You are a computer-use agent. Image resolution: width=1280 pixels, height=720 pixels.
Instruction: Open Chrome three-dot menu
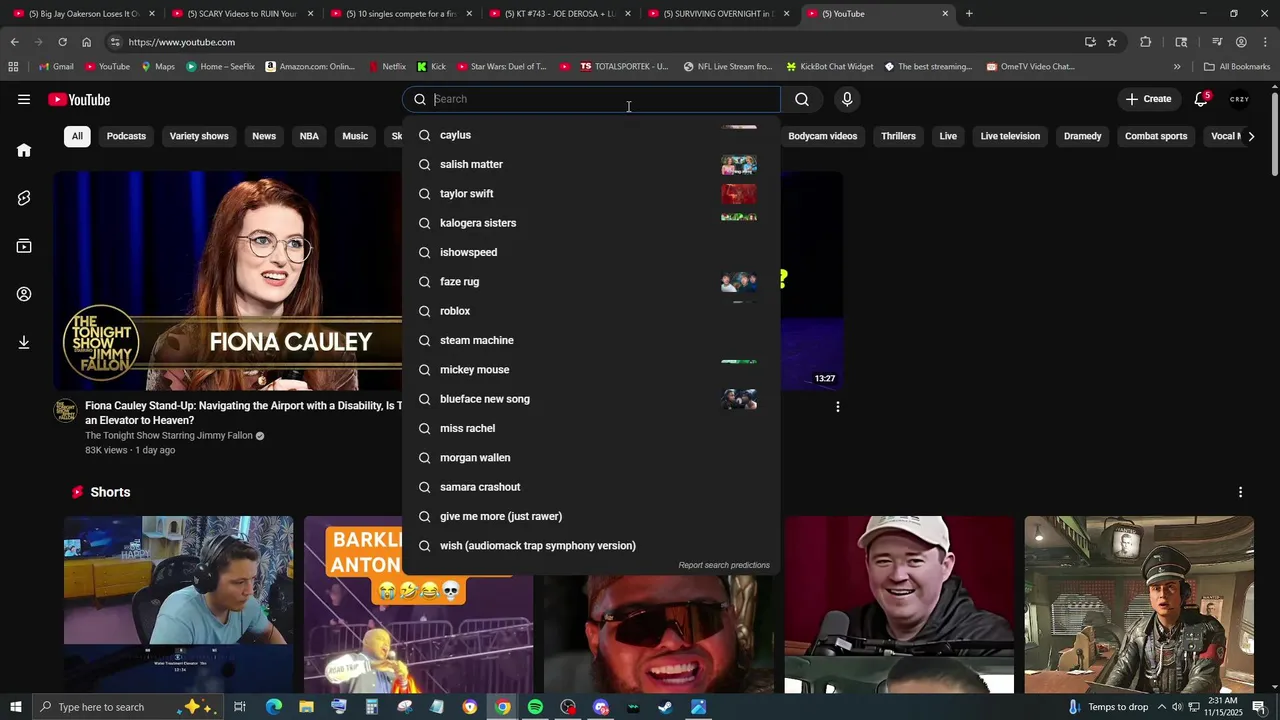point(1265,42)
